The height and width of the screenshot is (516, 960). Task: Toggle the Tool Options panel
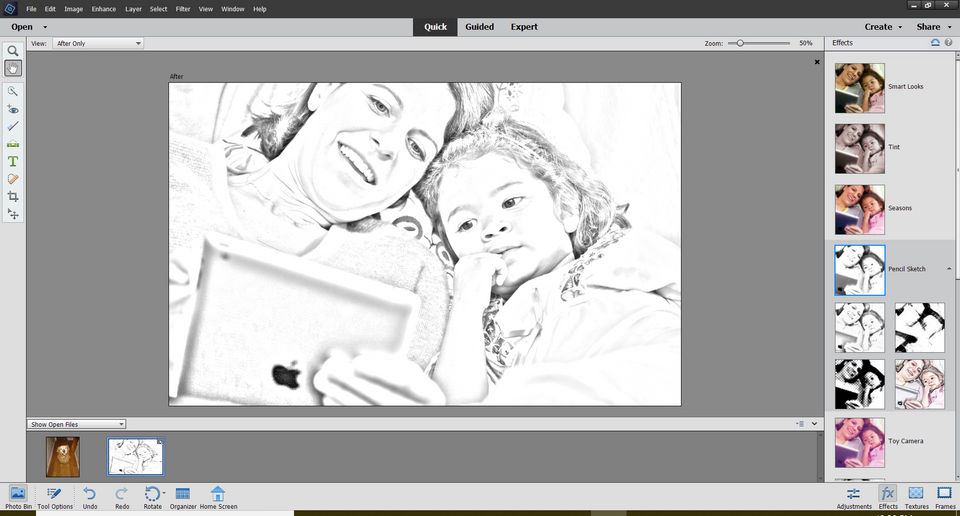click(x=55, y=497)
